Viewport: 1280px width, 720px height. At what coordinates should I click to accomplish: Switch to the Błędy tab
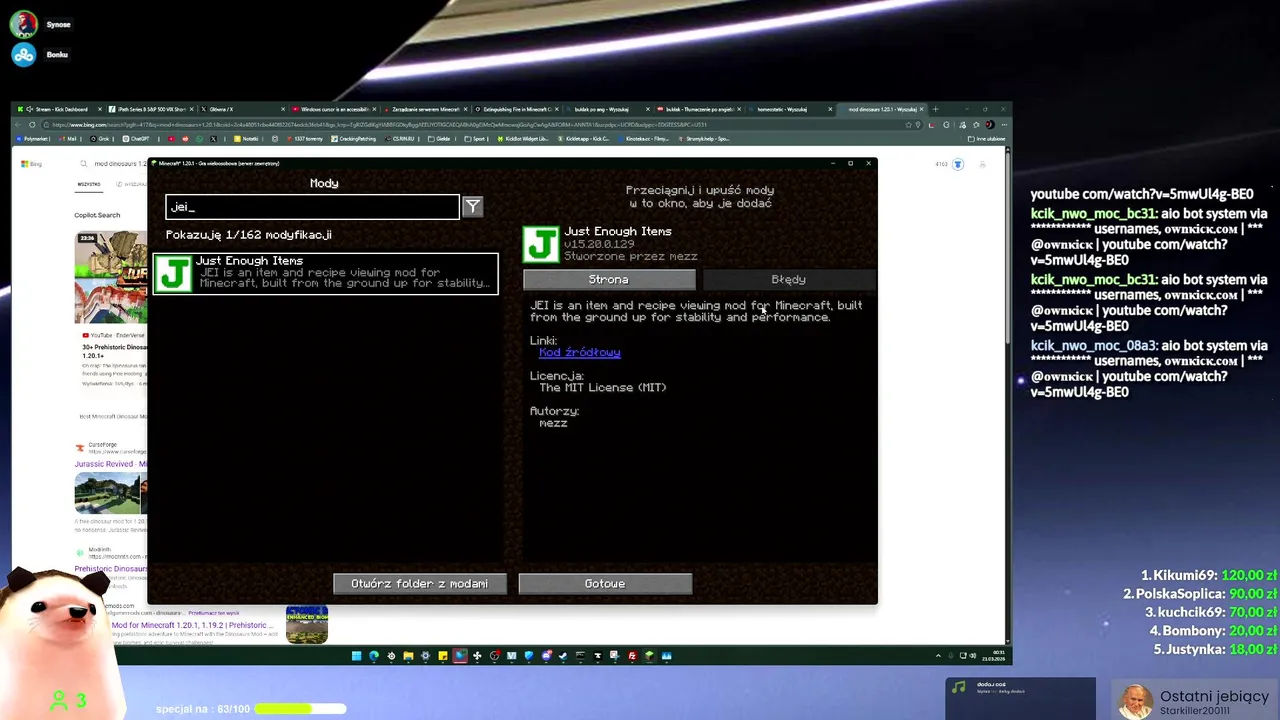click(x=788, y=280)
